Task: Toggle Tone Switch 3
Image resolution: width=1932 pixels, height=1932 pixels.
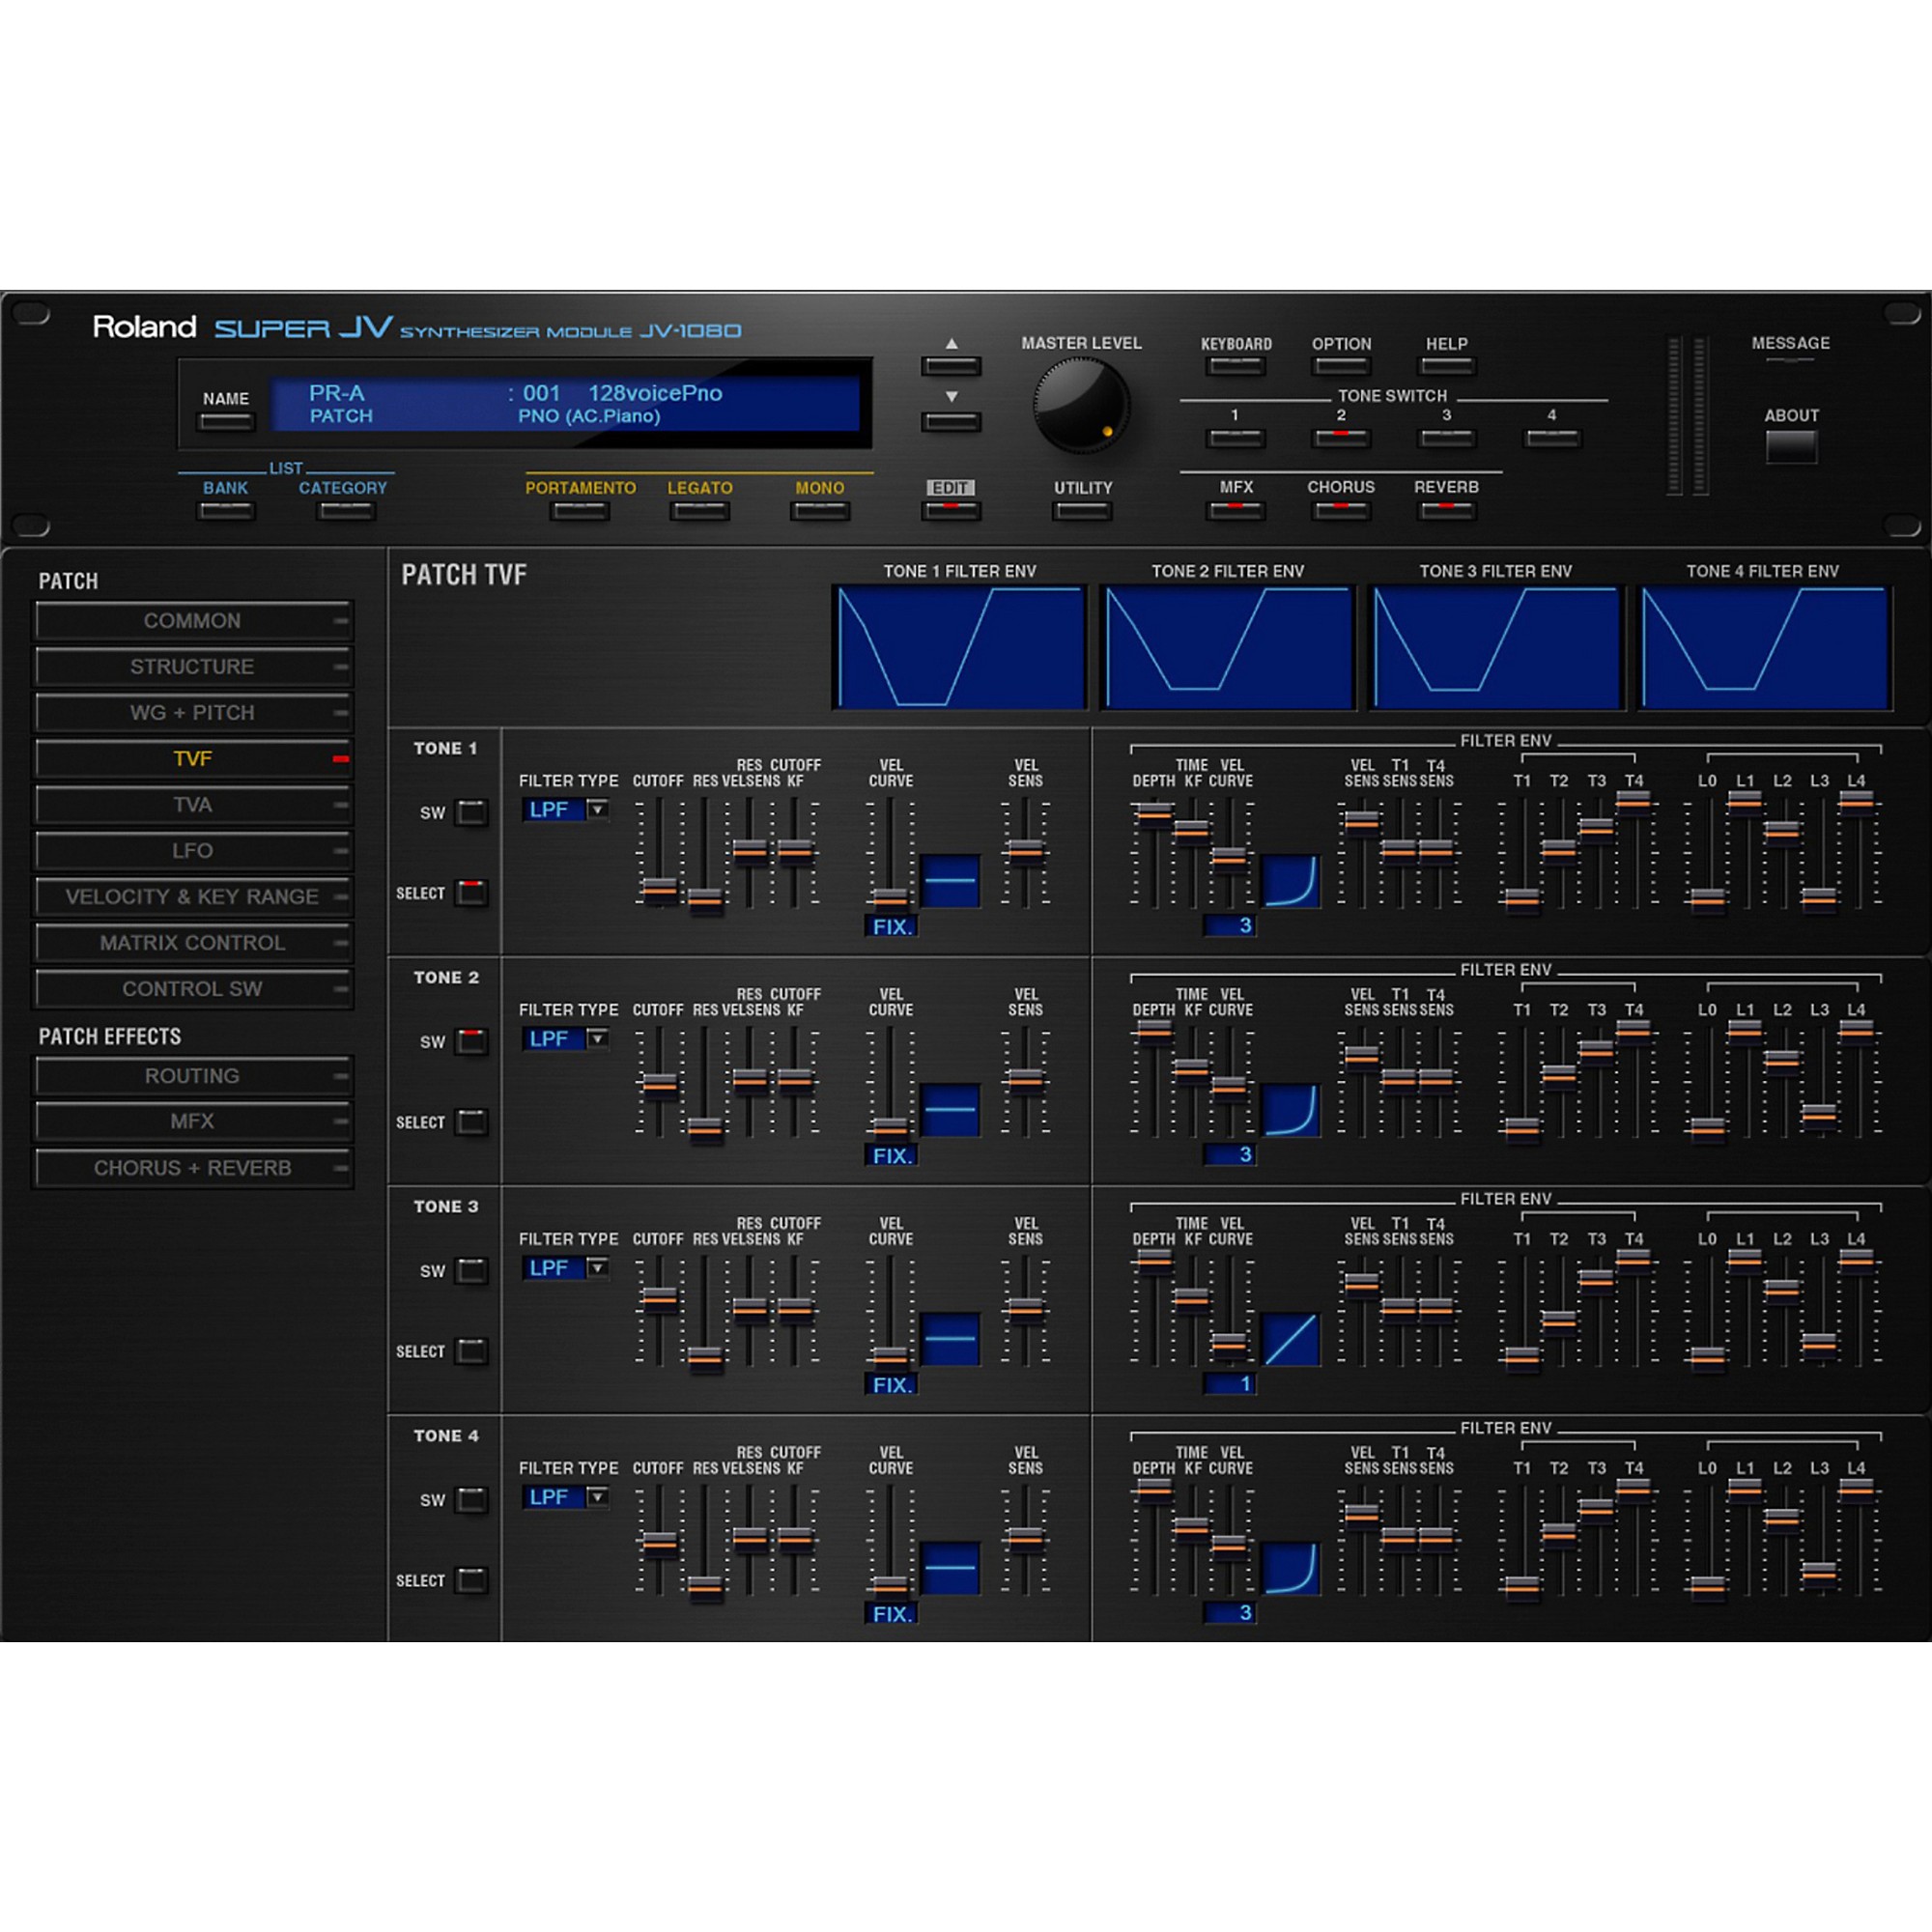Action: pyautogui.click(x=1446, y=438)
